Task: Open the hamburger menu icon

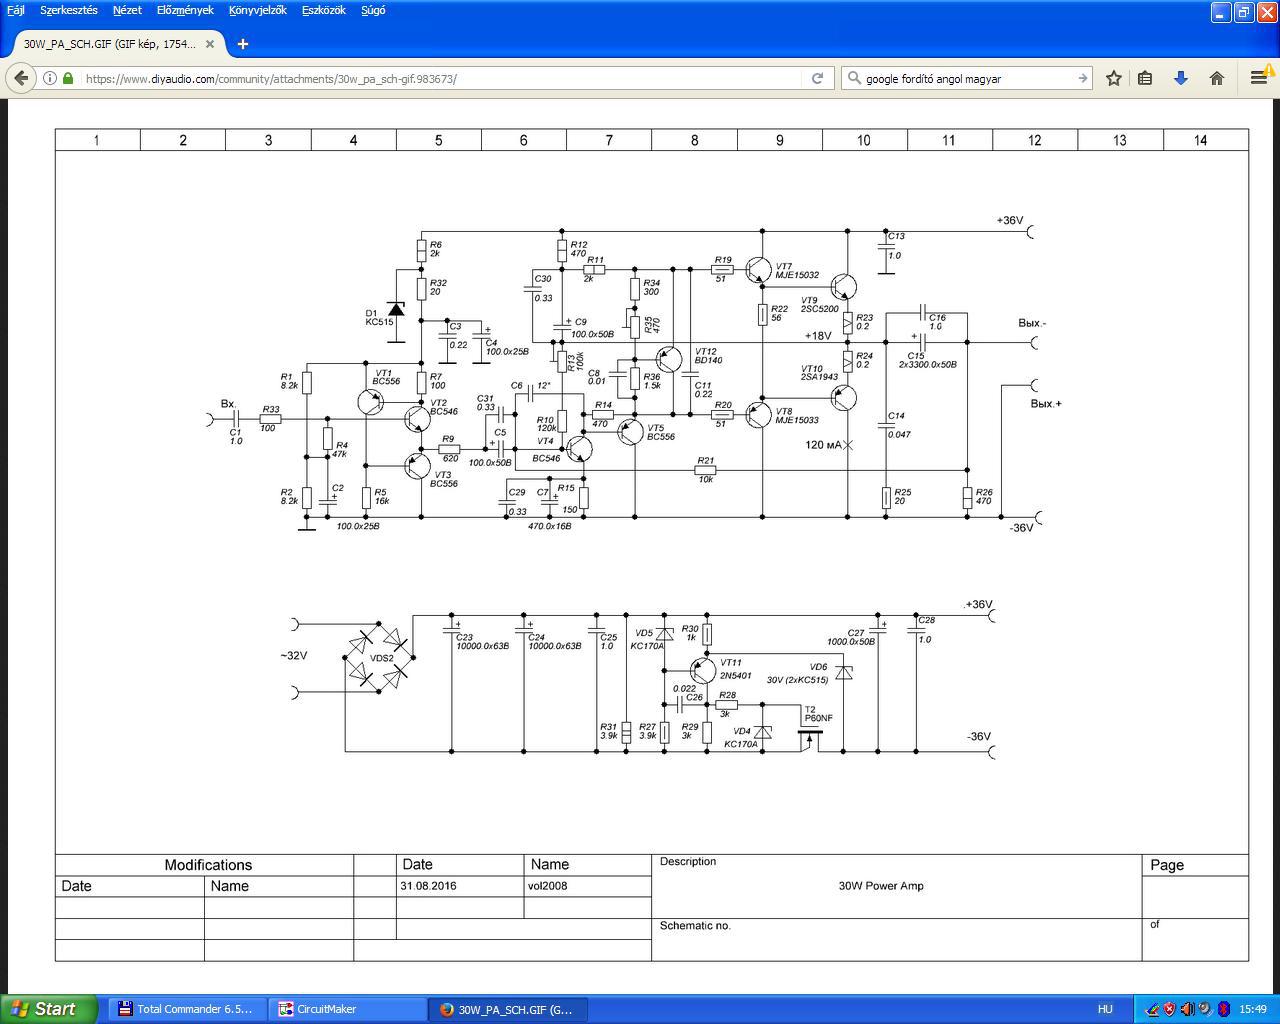Action: click(1259, 78)
